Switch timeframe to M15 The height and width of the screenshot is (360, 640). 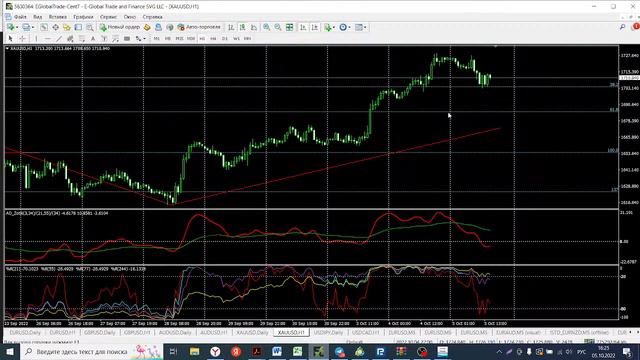click(179, 38)
